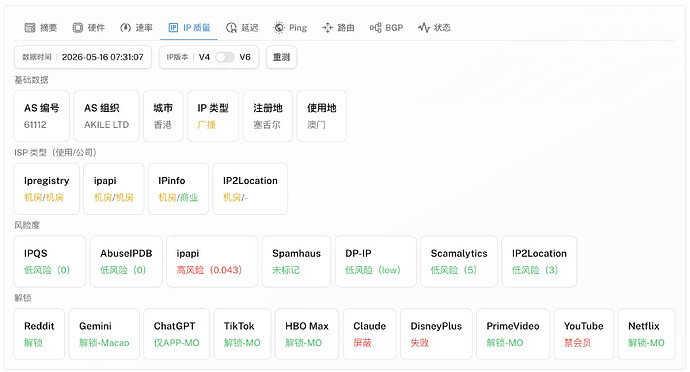Click the AS 组织 AKILE LTD card
This screenshot has height=372, width=690.
[x=106, y=116]
